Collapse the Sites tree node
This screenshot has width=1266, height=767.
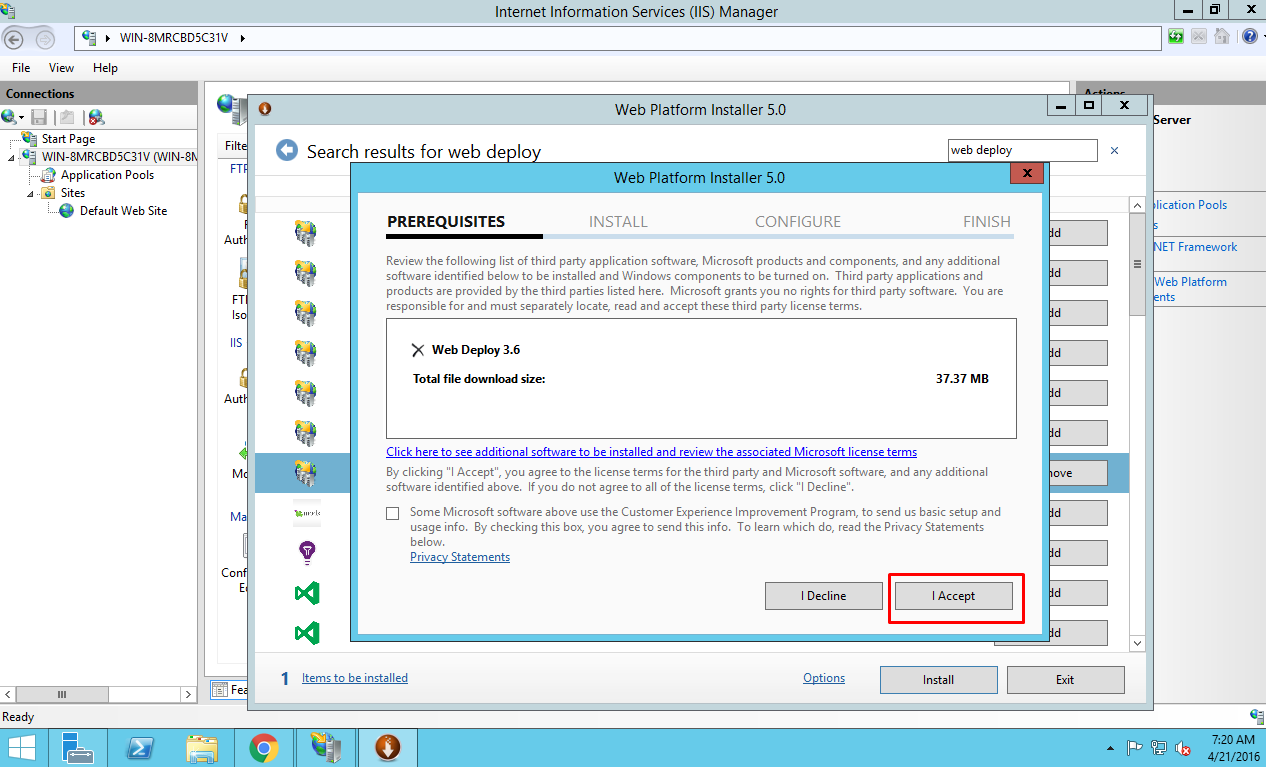[x=30, y=193]
